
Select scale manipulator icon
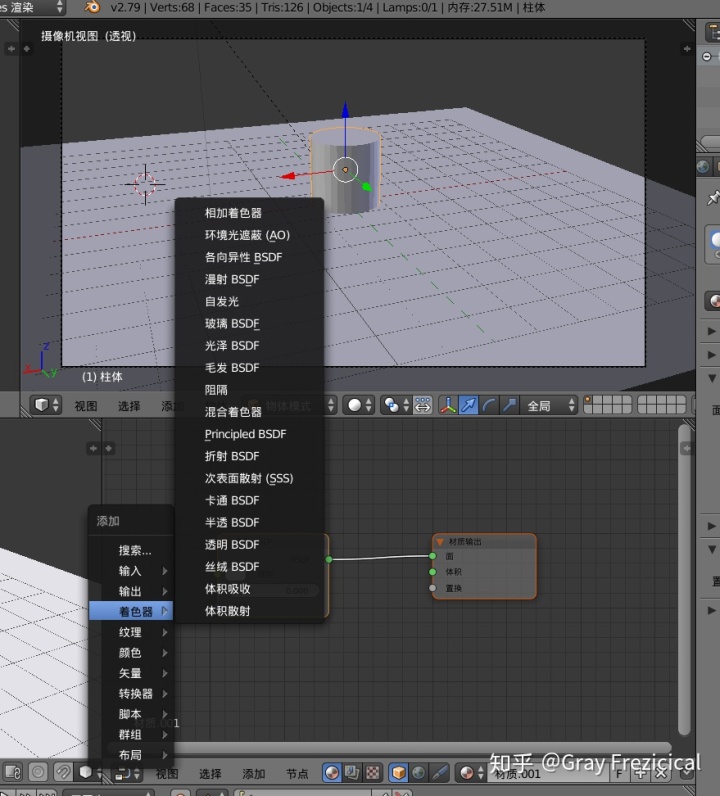[x=509, y=405]
